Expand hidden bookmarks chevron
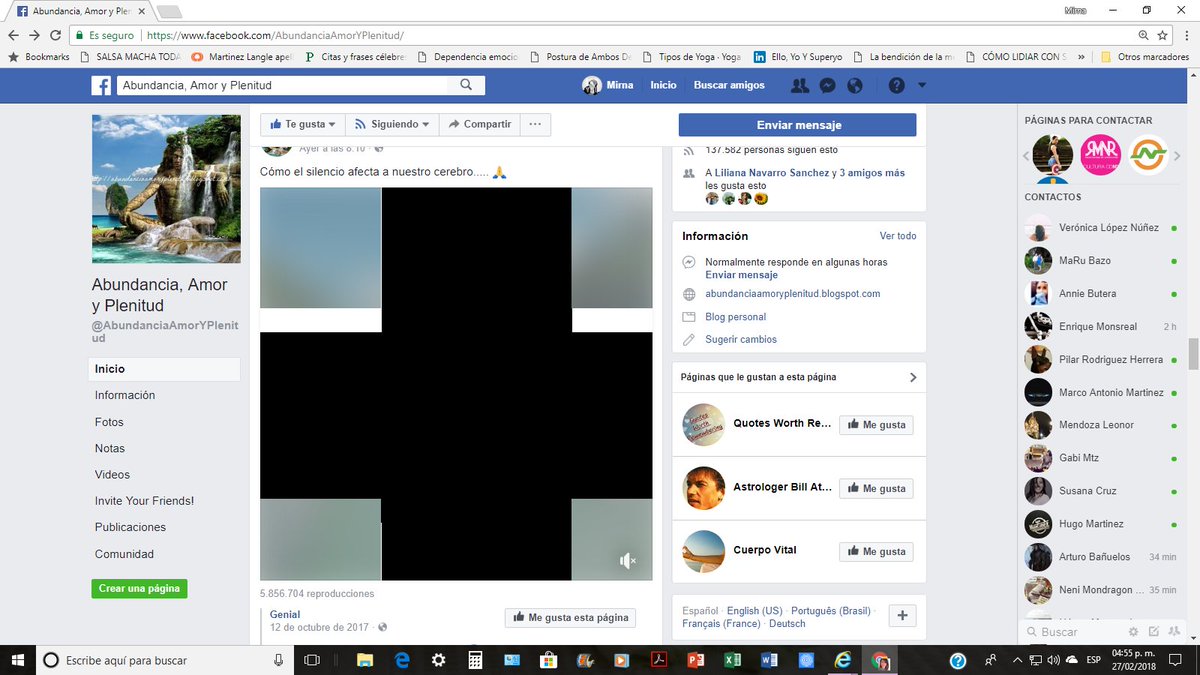This screenshot has height=675, width=1200. click(x=1082, y=57)
